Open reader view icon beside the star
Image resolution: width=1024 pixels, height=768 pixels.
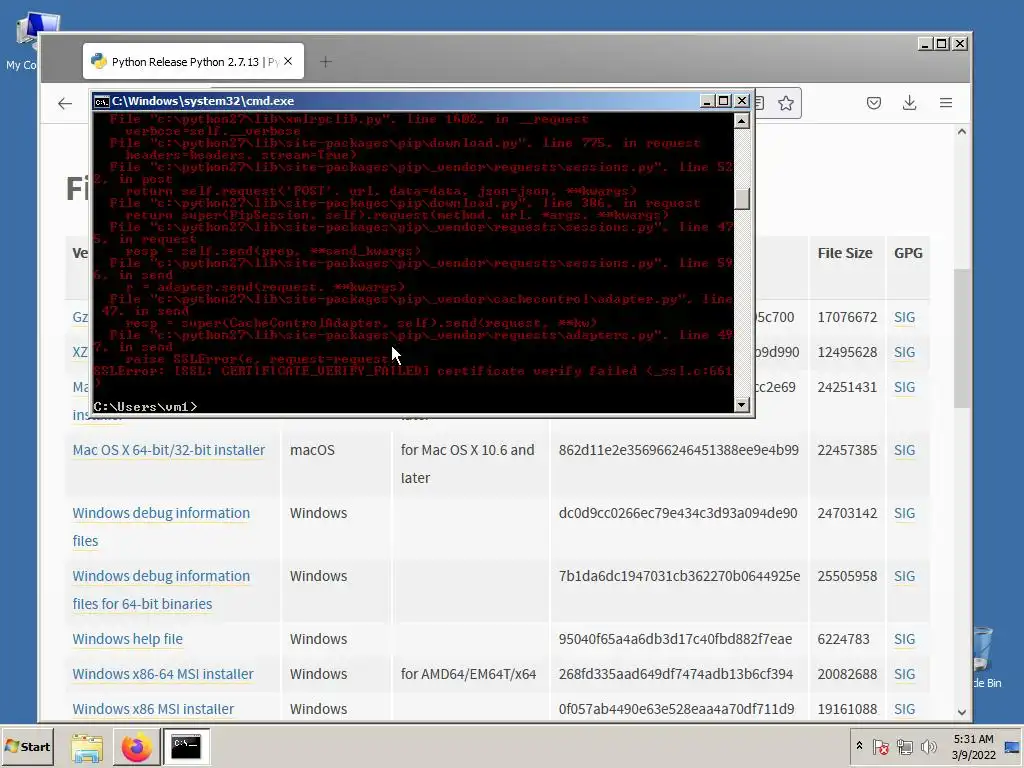tap(760, 103)
